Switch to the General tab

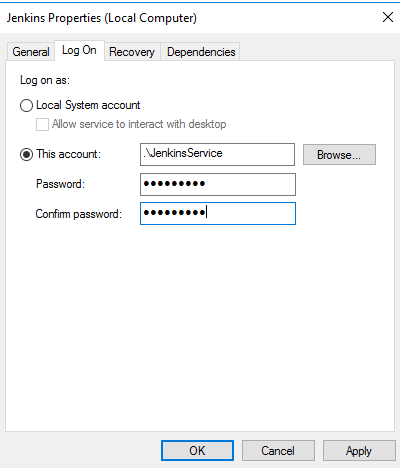click(x=31, y=52)
